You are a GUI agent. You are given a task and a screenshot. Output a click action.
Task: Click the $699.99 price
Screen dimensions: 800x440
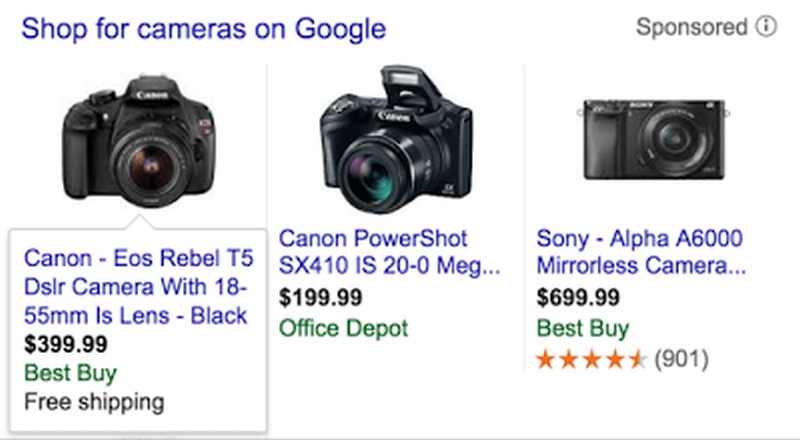tap(578, 298)
